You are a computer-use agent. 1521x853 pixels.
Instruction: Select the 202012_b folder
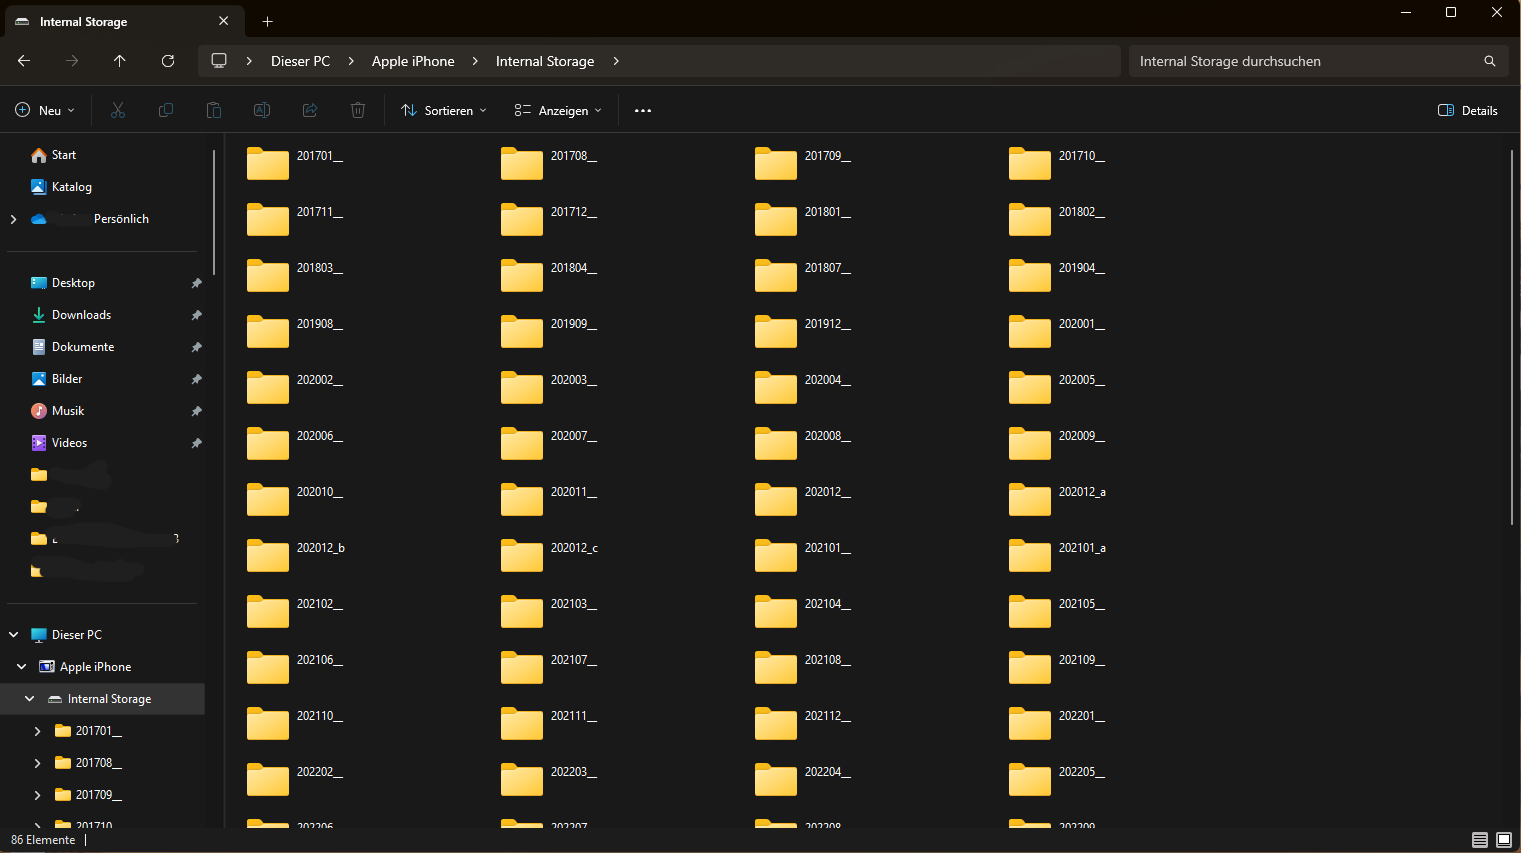(296, 554)
